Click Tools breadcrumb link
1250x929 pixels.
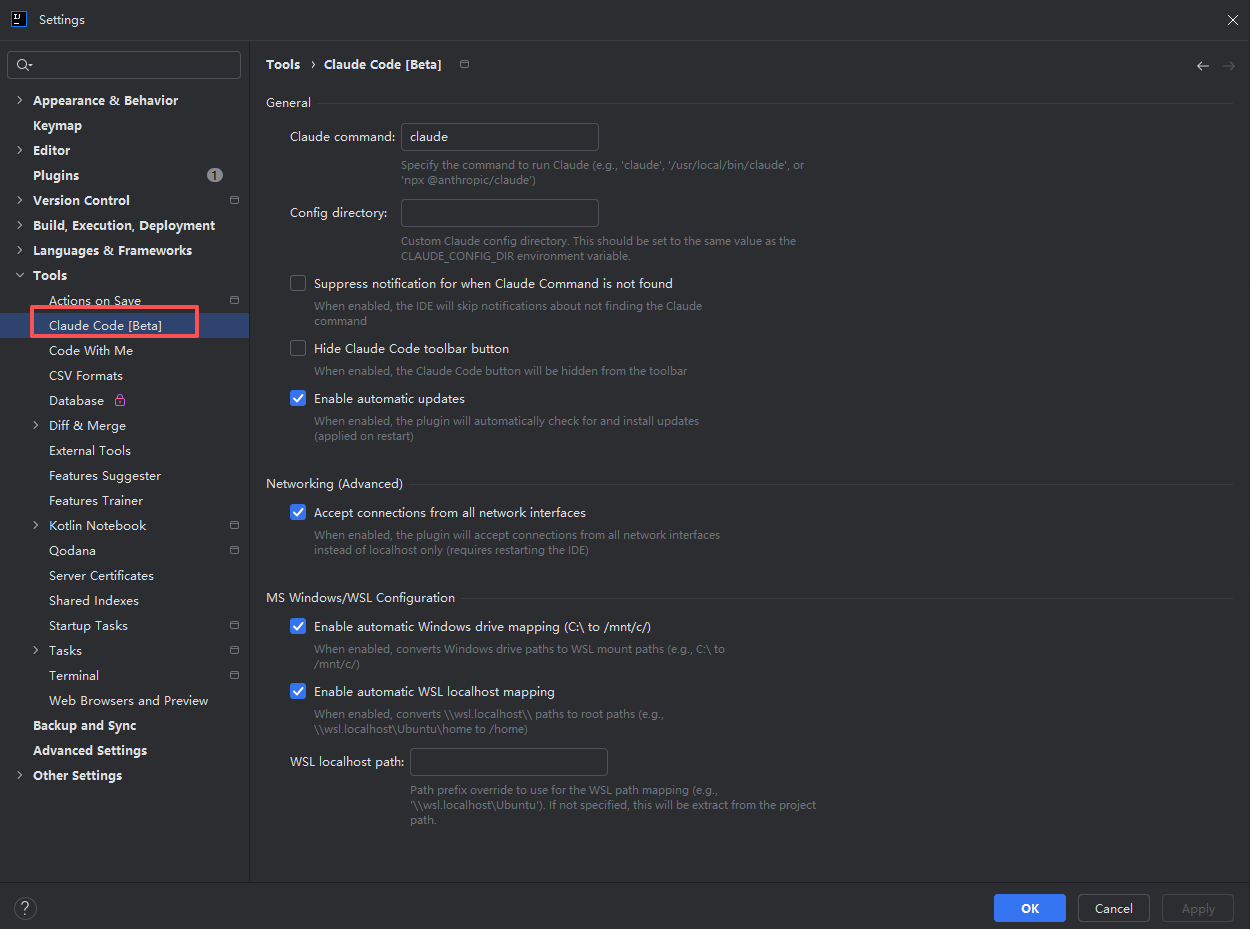(283, 64)
